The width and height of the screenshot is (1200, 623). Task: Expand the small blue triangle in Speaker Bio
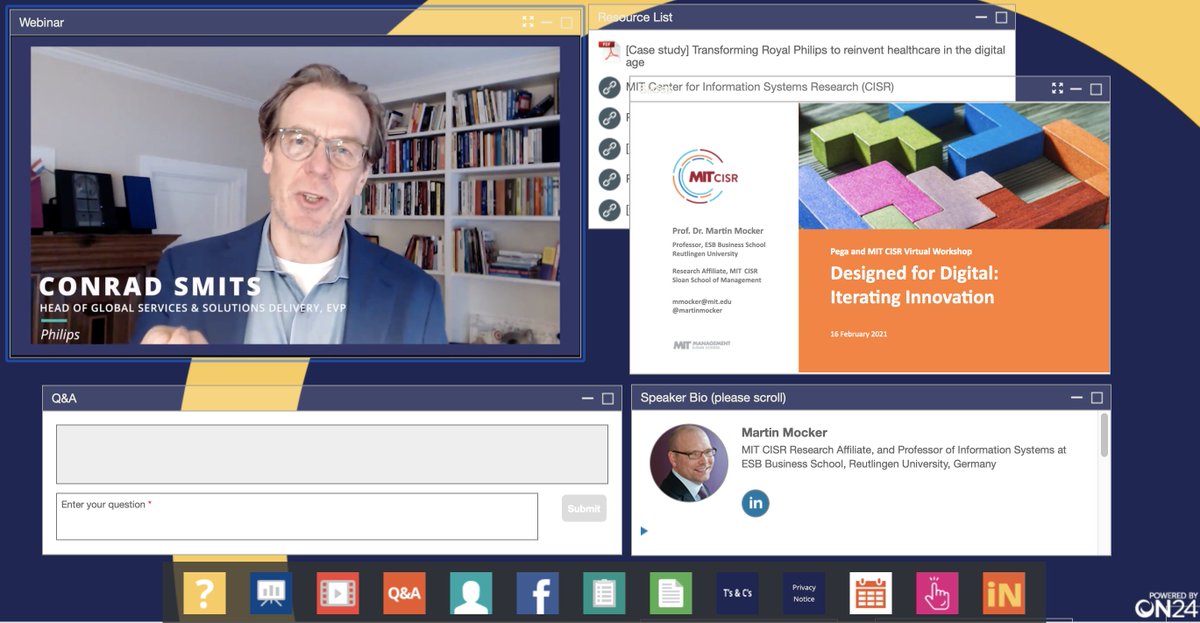(x=644, y=531)
